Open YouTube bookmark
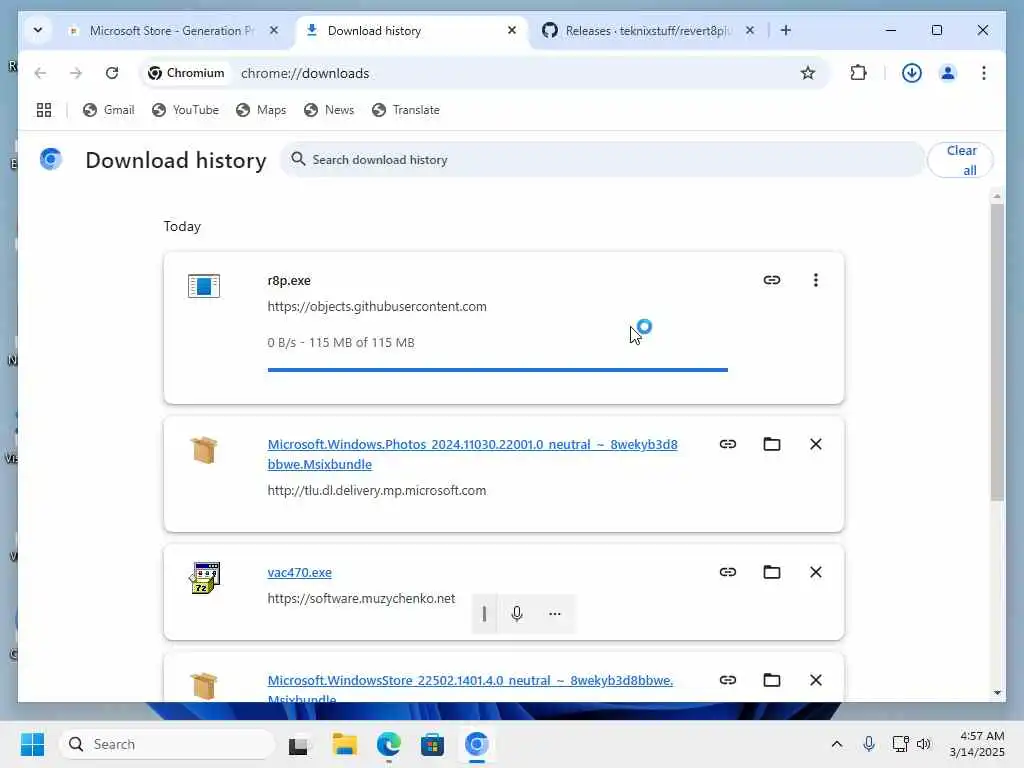1024x768 pixels. pyautogui.click(x=185, y=110)
